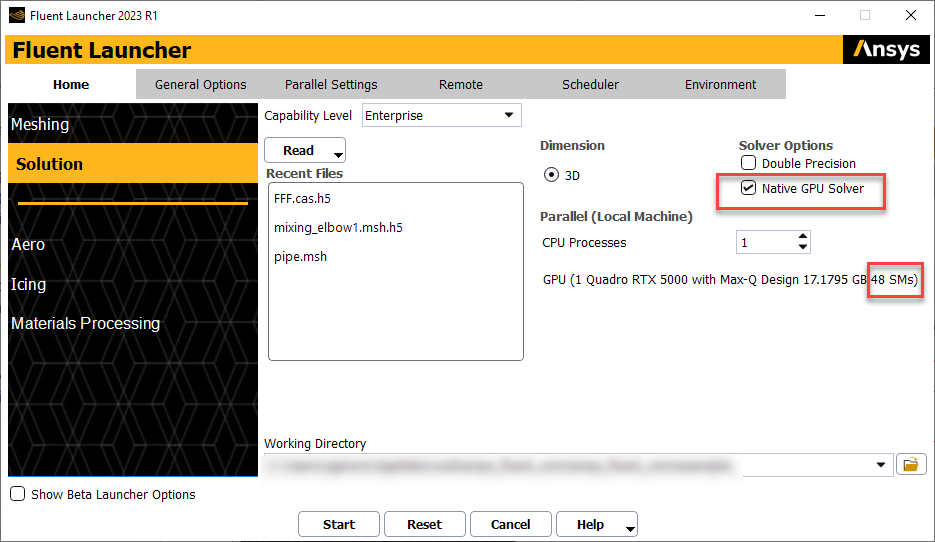
Task: Select FFF.cas.h5 in Recent Files
Action: (x=302, y=199)
